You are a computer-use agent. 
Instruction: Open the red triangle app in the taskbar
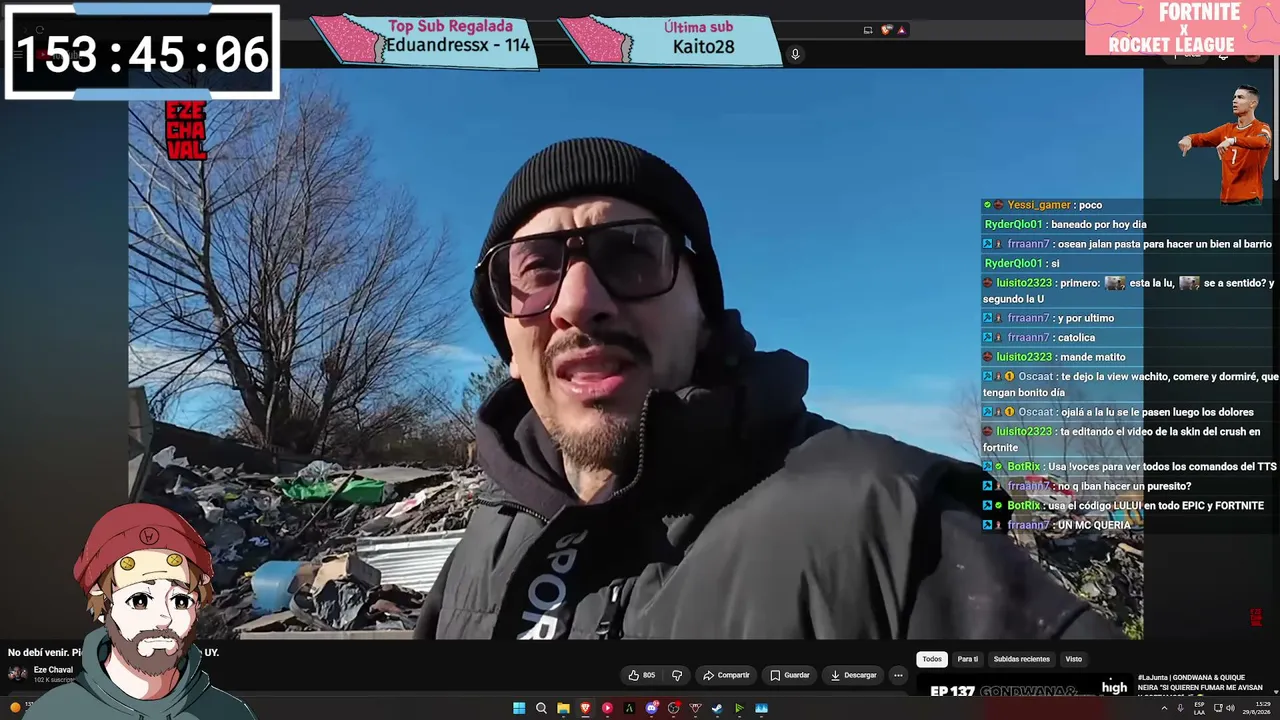point(695,708)
